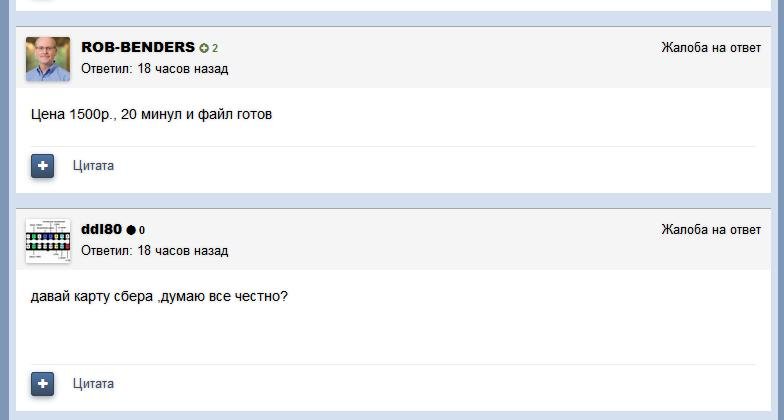This screenshot has height=420, width=784.
Task: Report ROB-BENDERS reply via Жалоба на ответ
Action: pyautogui.click(x=711, y=48)
